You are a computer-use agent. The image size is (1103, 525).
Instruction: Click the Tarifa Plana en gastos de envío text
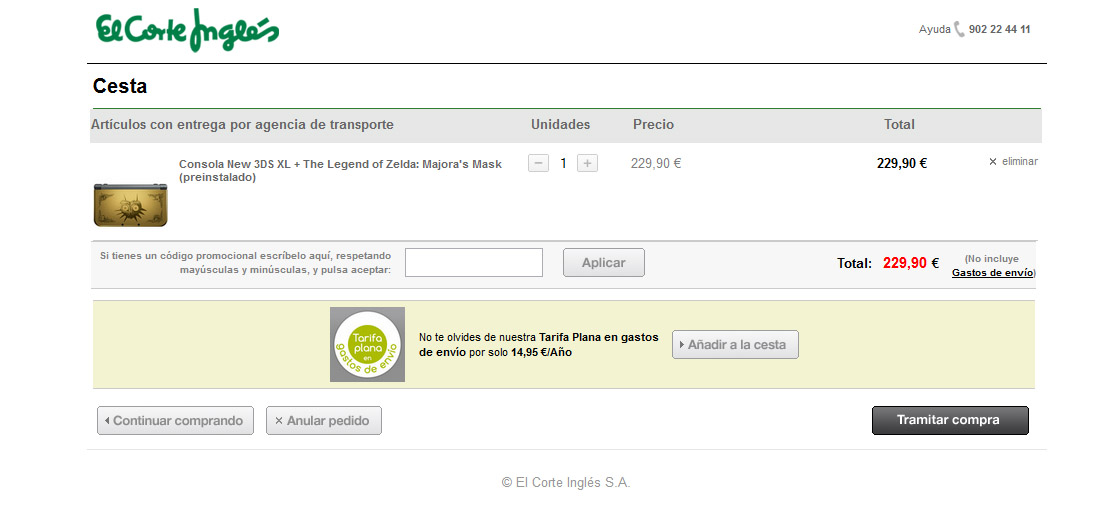pyautogui.click(x=539, y=345)
